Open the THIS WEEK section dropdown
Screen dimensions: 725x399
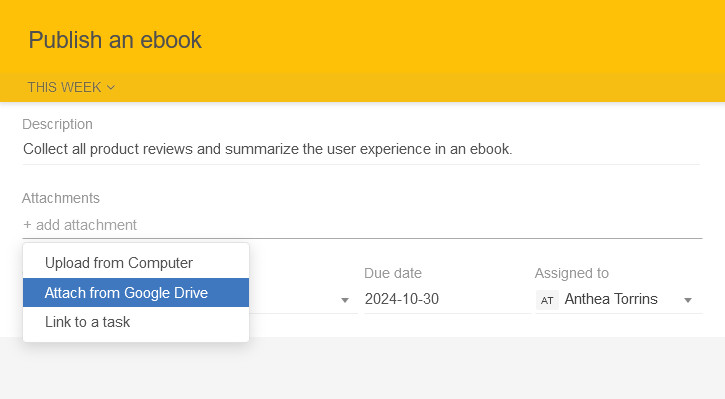(71, 87)
